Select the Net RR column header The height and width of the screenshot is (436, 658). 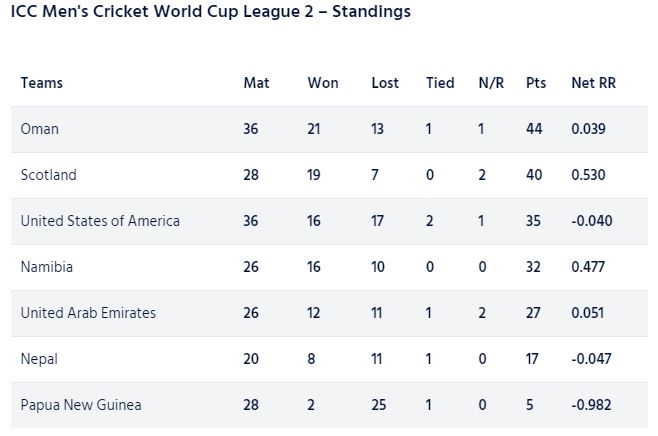tap(593, 83)
